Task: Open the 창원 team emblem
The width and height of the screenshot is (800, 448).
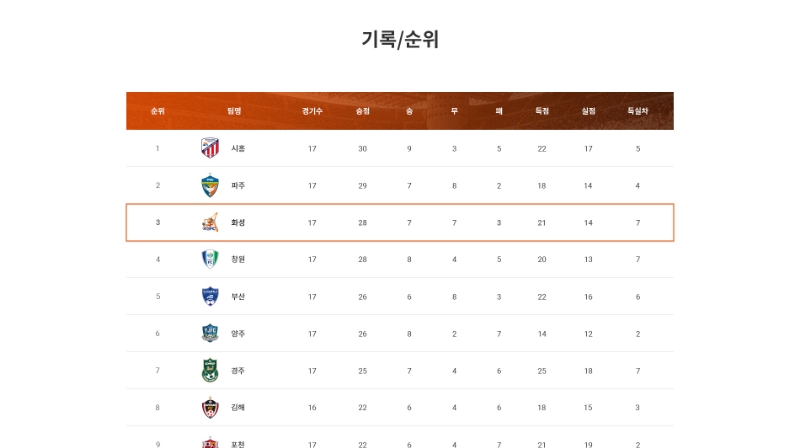Action: 210,259
